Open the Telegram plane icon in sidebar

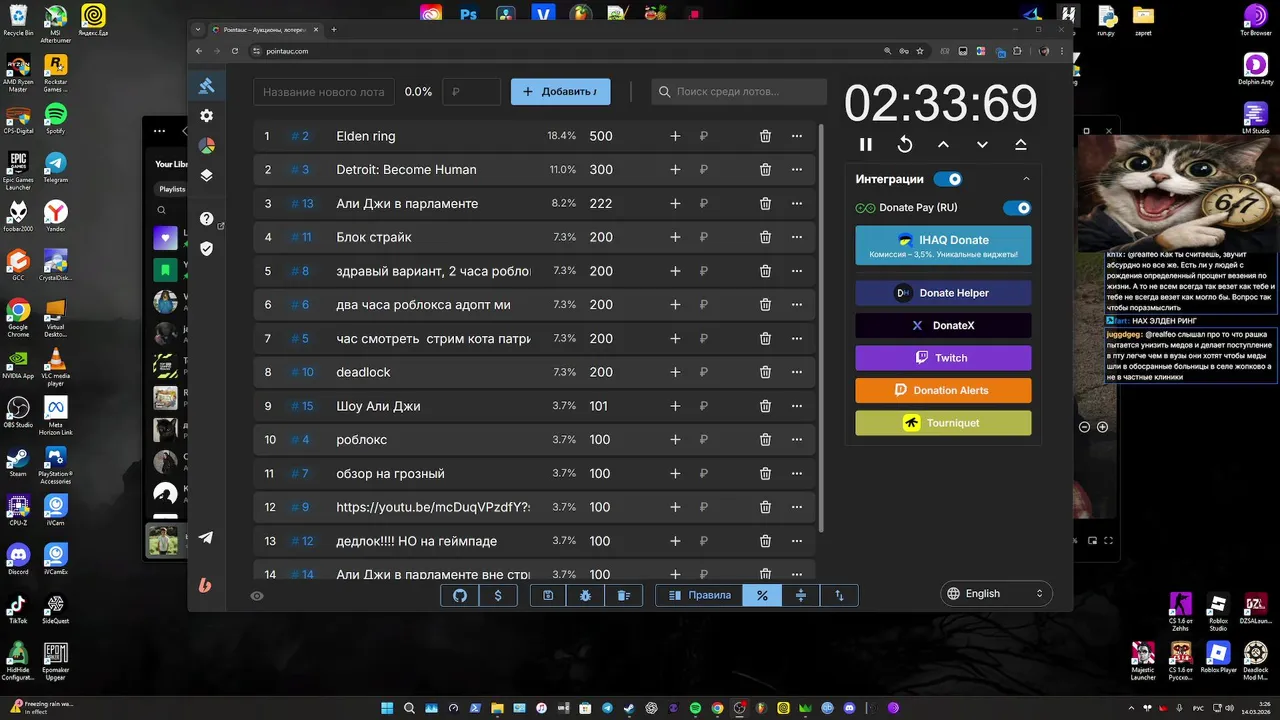[x=205, y=538]
